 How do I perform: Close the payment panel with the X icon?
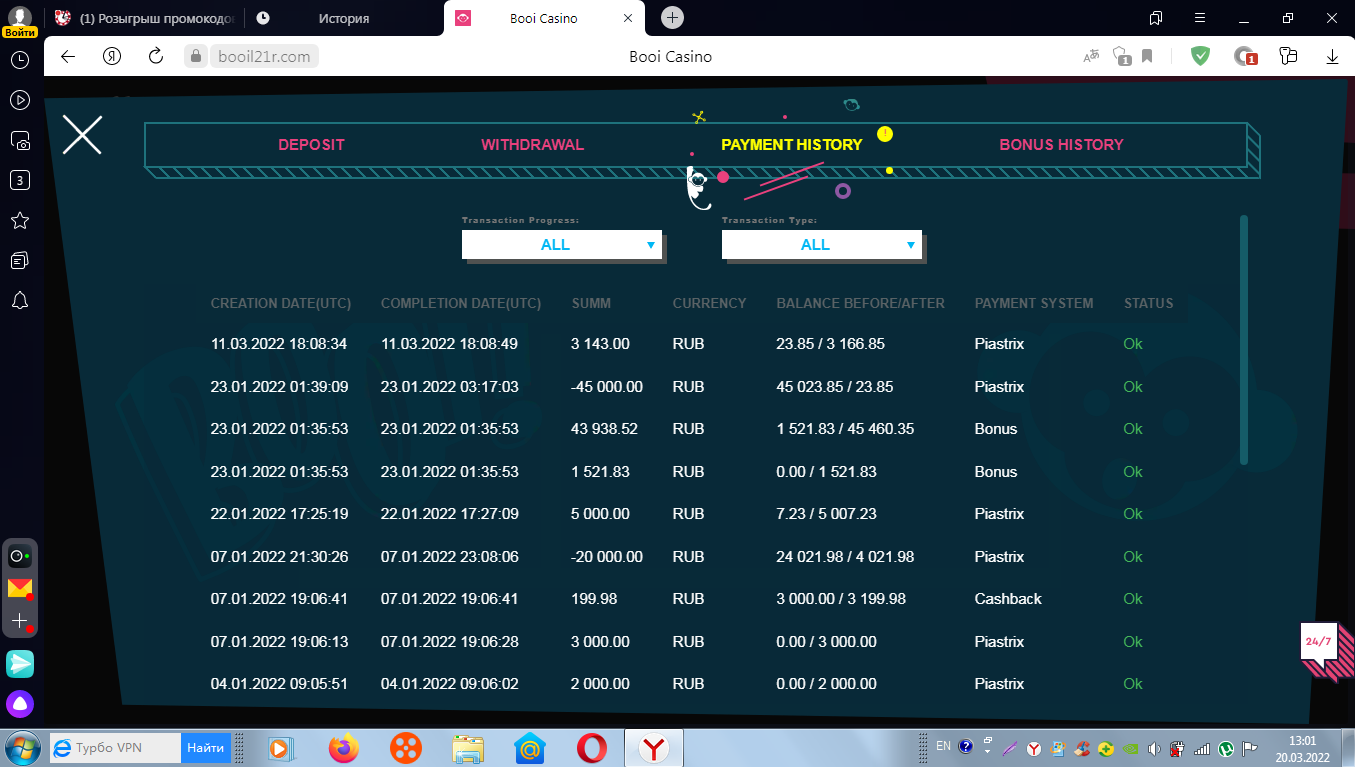coord(82,134)
